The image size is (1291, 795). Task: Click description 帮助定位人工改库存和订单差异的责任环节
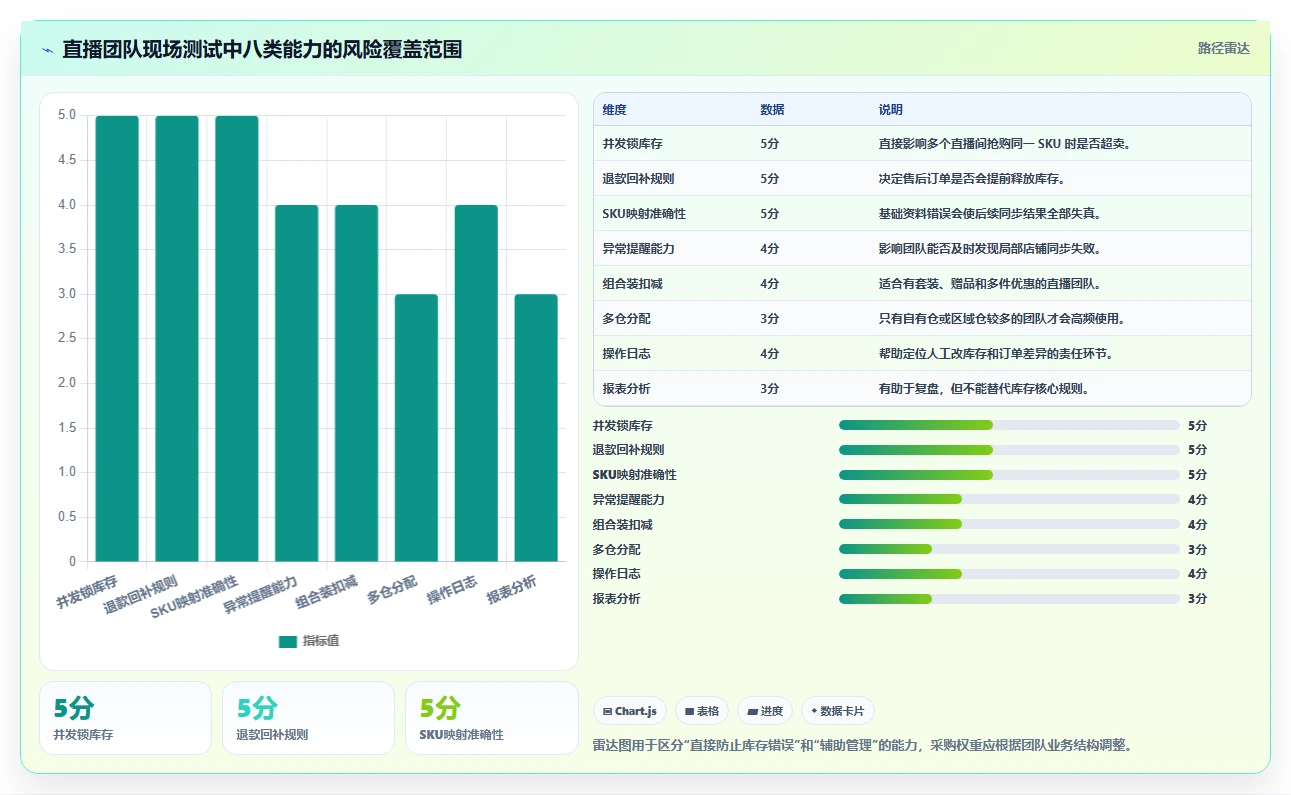996,354
